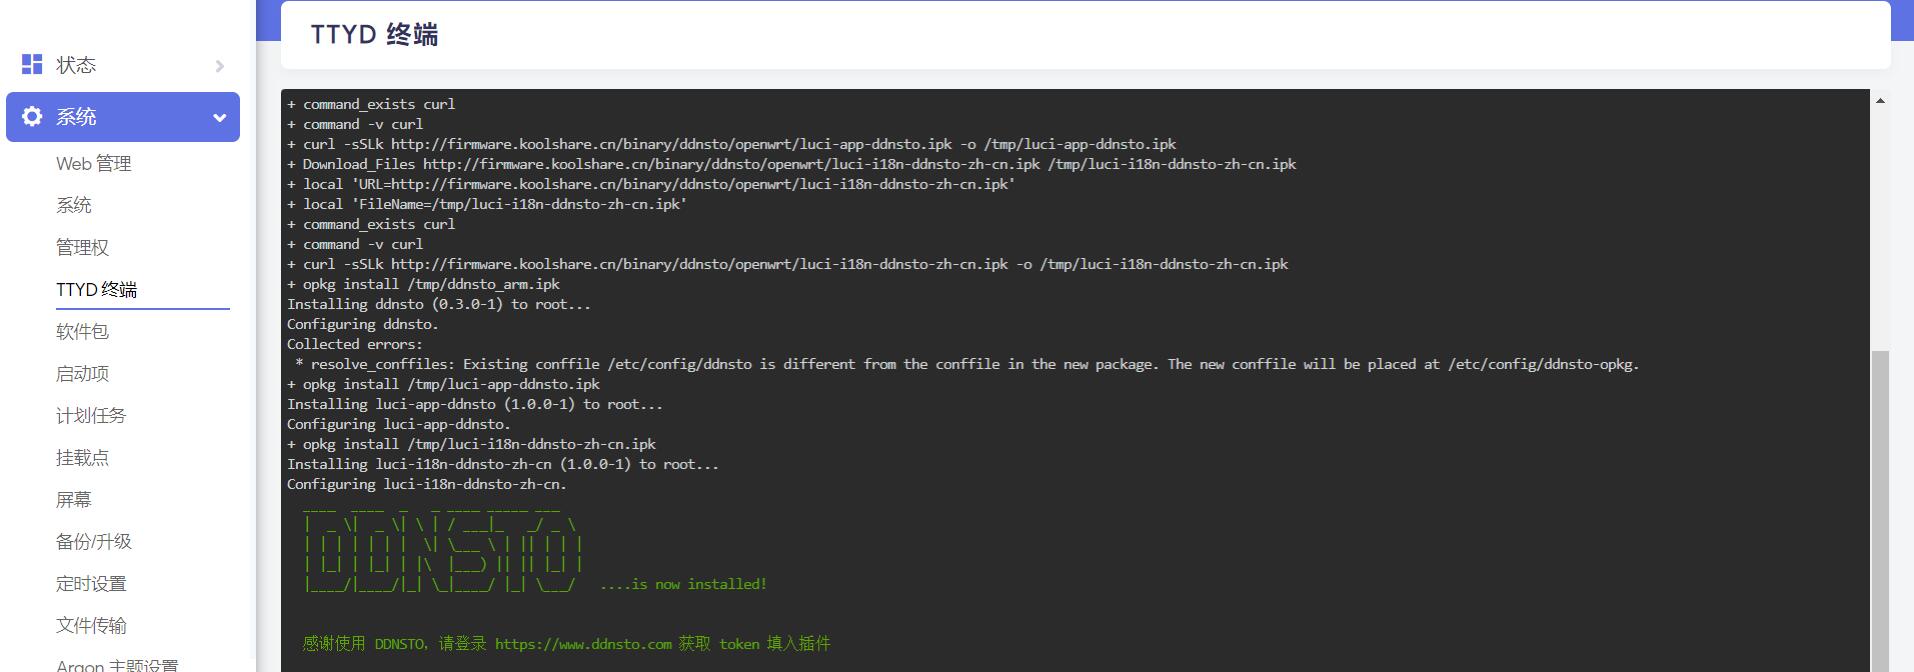
Task: Open 定时设置 timer settings
Action: coord(91,584)
